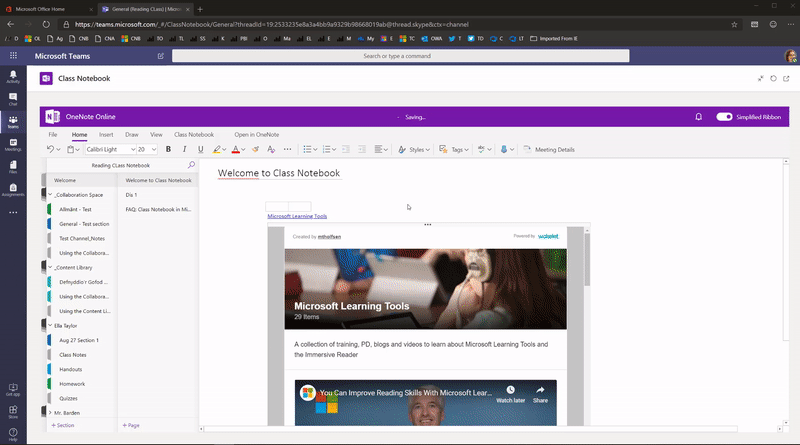The image size is (800, 445).
Task: Expand the tab to full screen
Action: [x=760, y=79]
